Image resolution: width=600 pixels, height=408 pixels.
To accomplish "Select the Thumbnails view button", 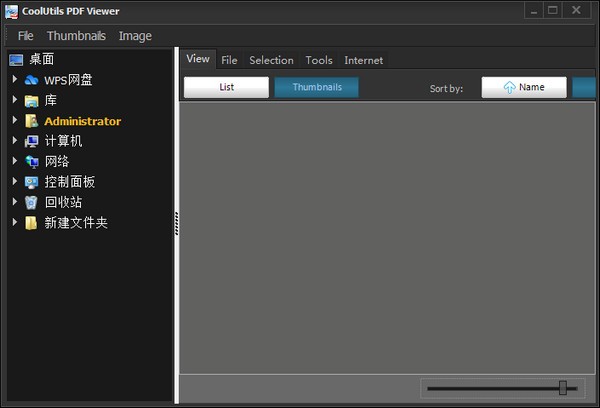I will [x=317, y=87].
